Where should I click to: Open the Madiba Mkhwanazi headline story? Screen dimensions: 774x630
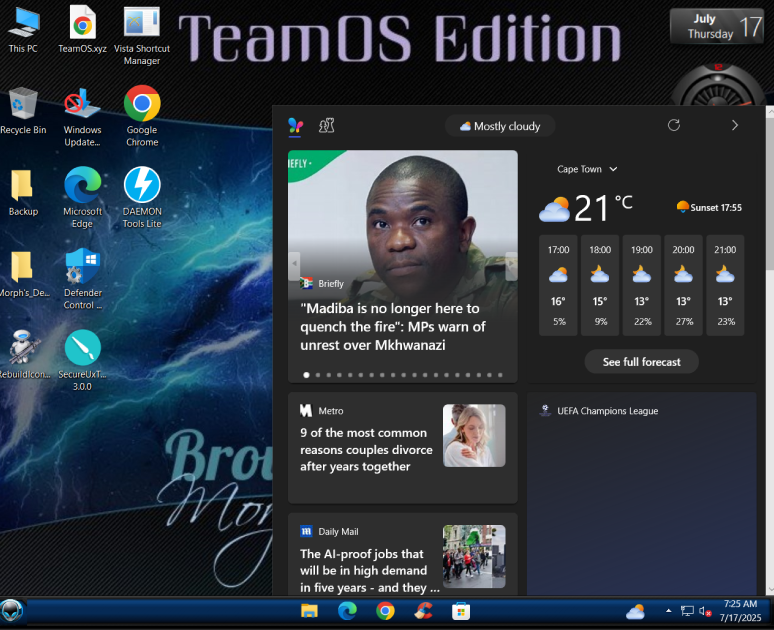click(x=392, y=326)
